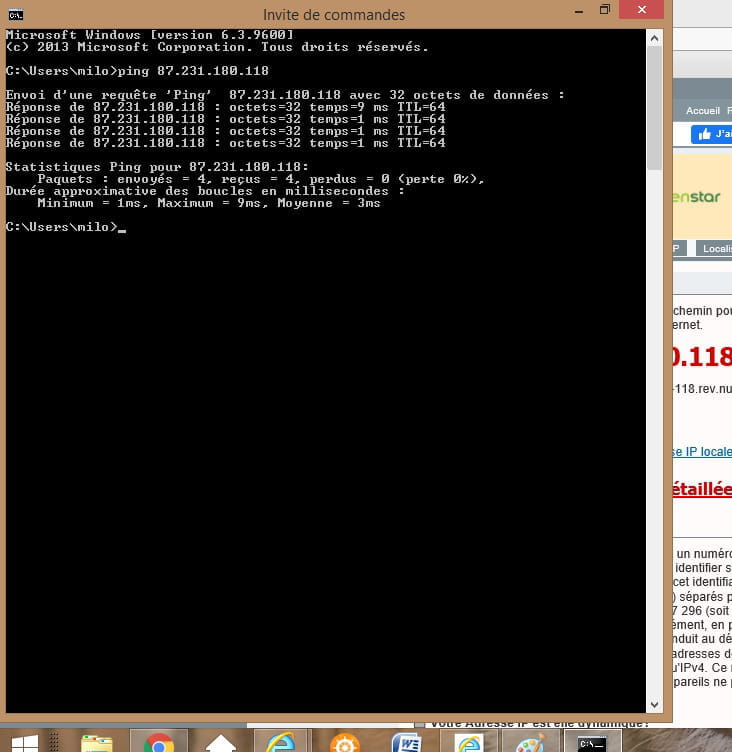Minimize the Invite de commandes window

(x=579, y=11)
